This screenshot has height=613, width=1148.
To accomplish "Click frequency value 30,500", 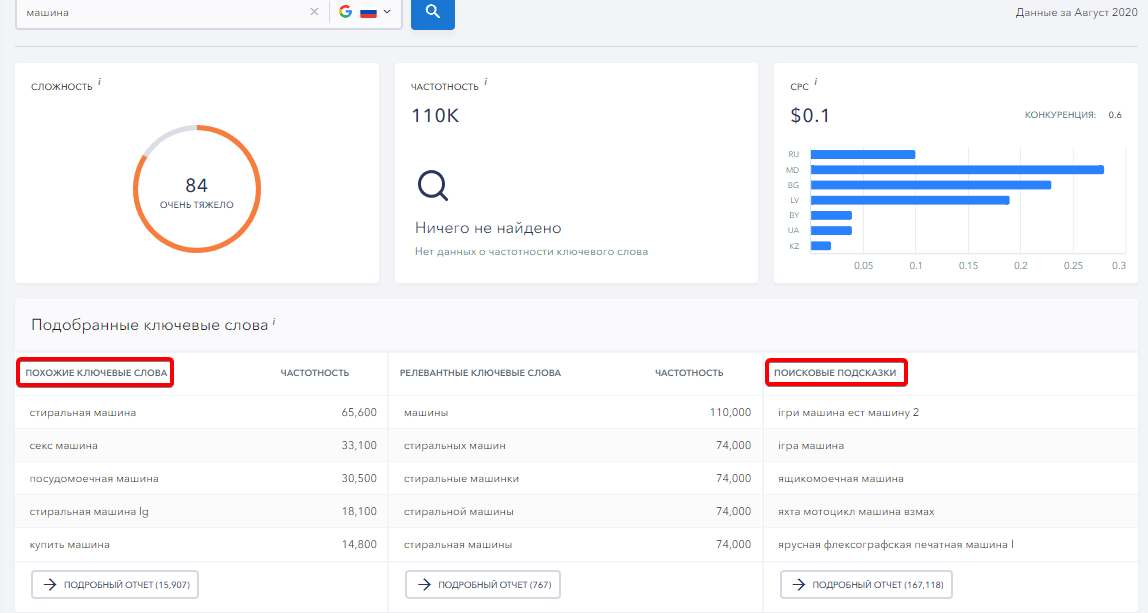I will [x=359, y=478].
